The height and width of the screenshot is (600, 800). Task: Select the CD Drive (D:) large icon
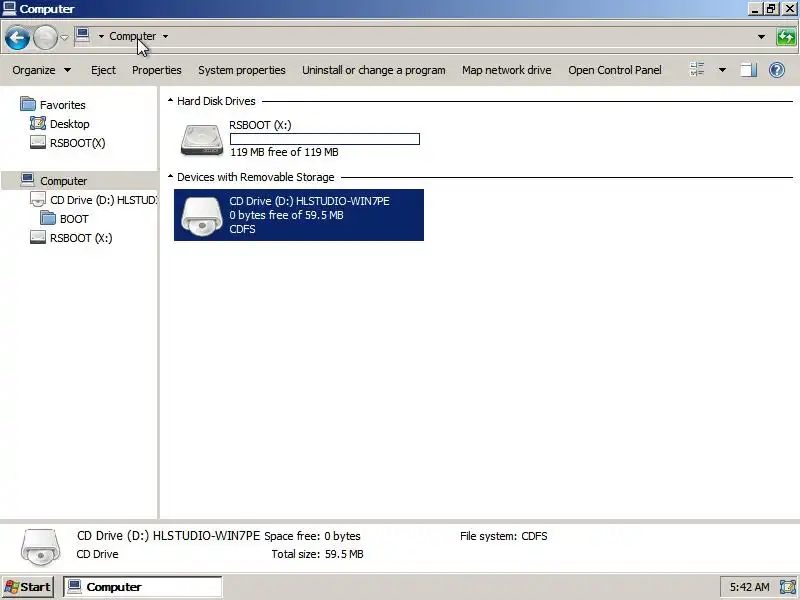[x=202, y=216]
